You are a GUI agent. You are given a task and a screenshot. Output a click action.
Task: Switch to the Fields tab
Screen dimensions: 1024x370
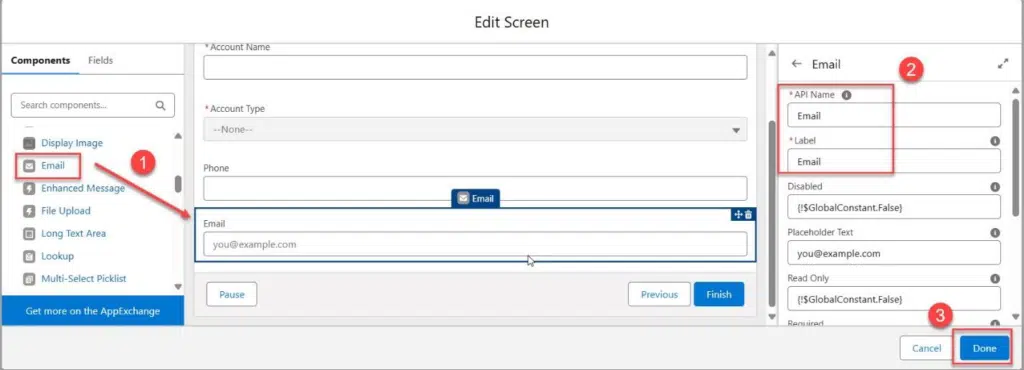pos(101,60)
